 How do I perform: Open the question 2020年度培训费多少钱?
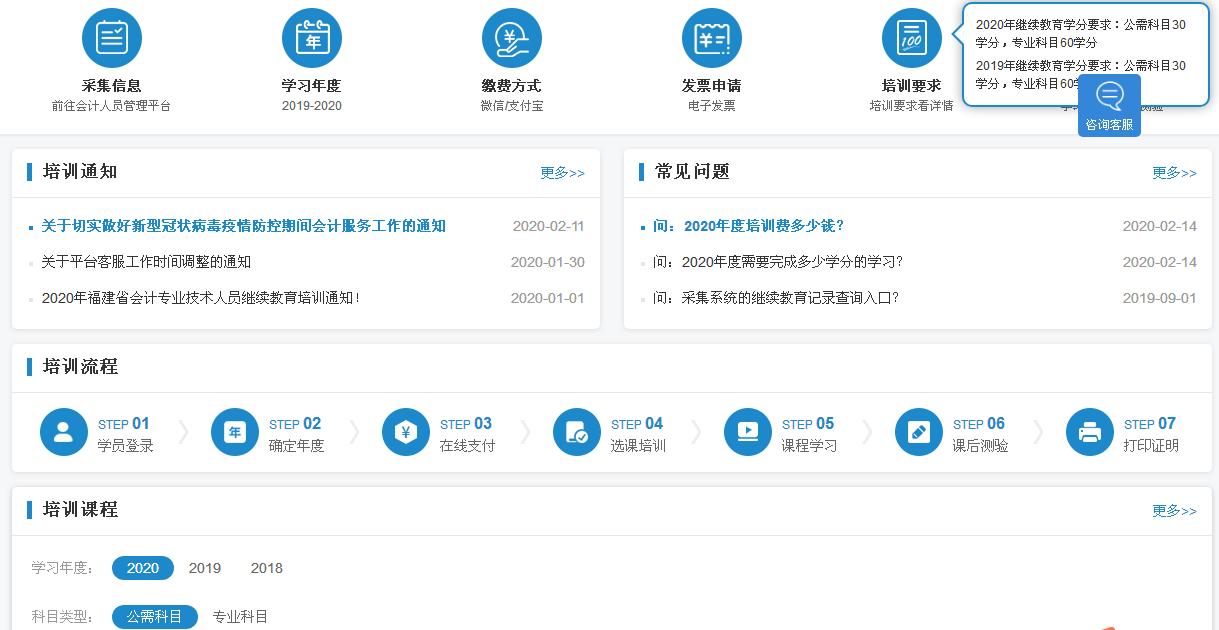[x=748, y=226]
